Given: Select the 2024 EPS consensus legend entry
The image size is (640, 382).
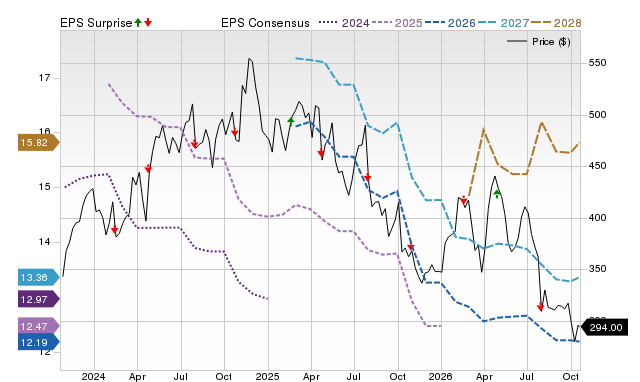Looking at the screenshot, I should pos(344,23).
